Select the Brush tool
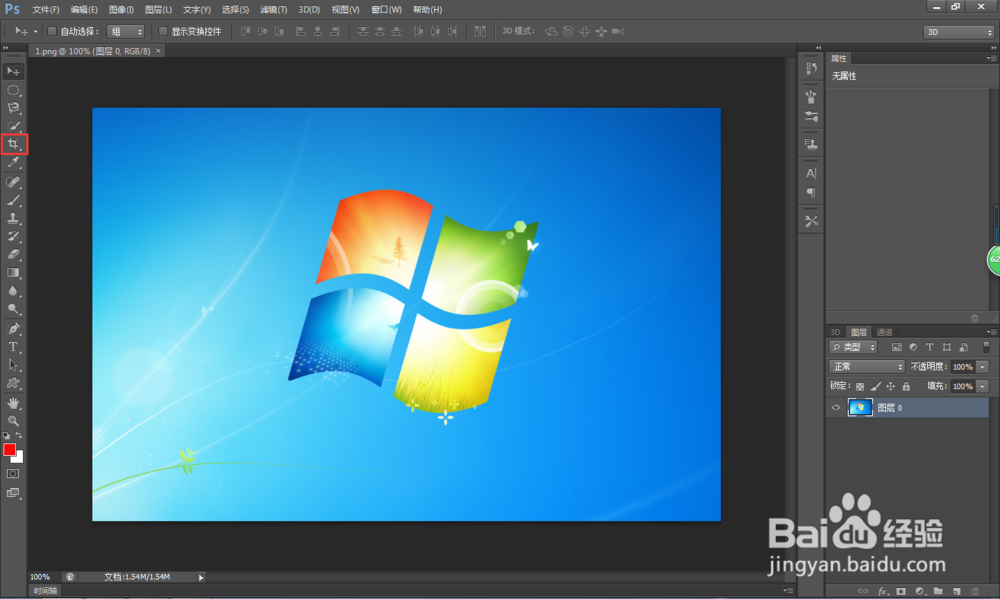This screenshot has width=1000, height=599. (x=13, y=200)
